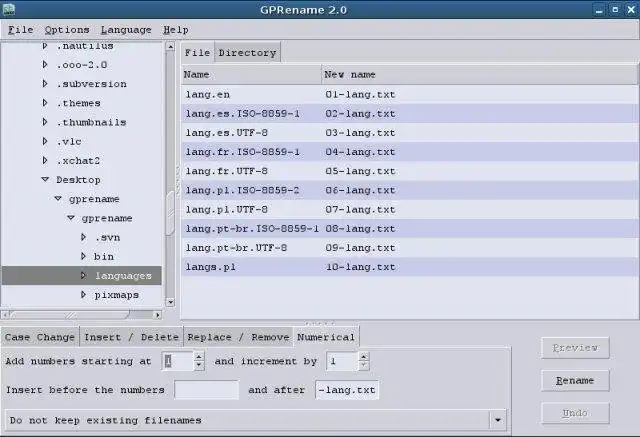Expand the languages folder
This screenshot has width=640, height=437.
pos(83,275)
